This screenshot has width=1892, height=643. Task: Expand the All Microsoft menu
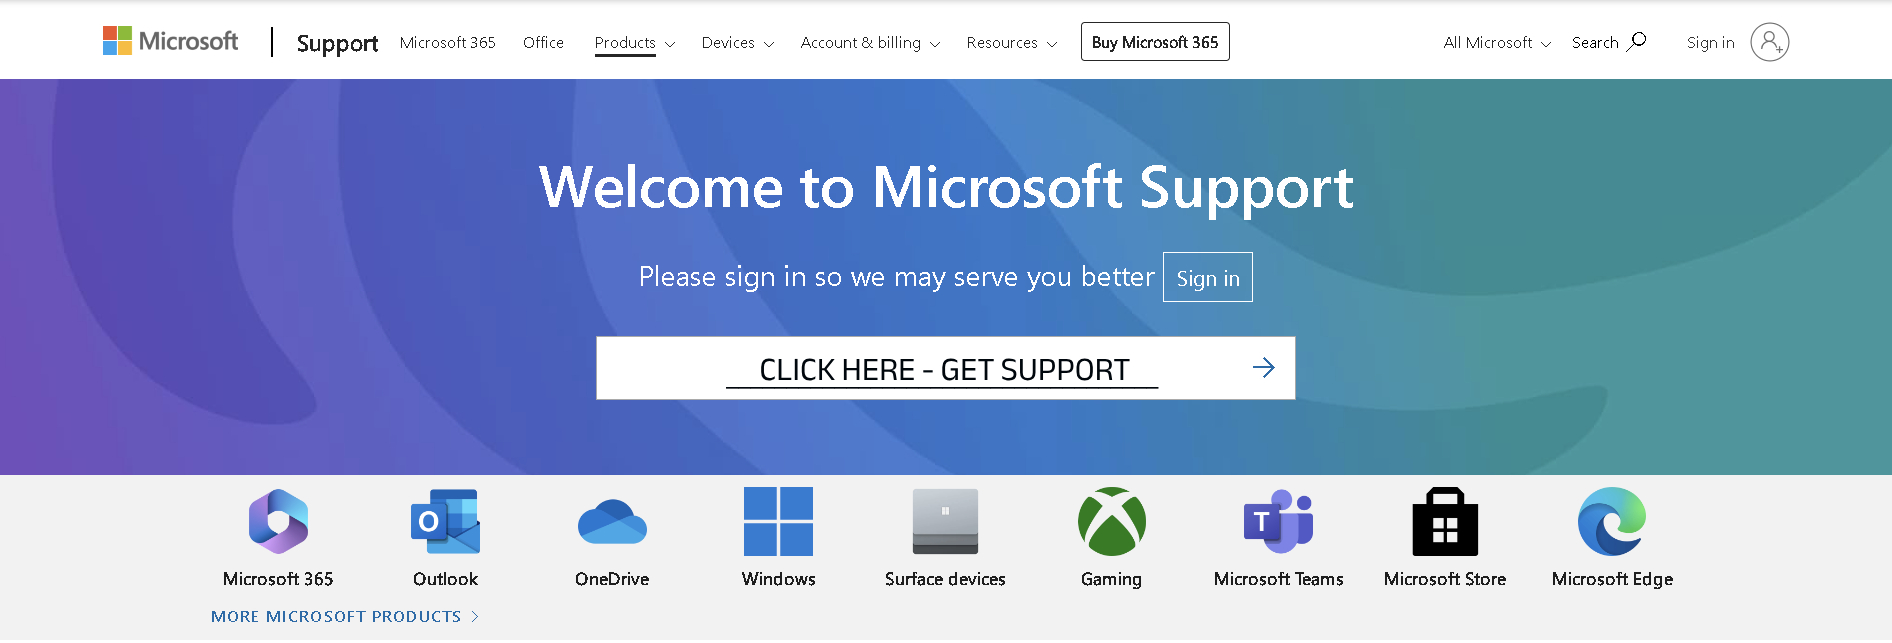[1497, 43]
